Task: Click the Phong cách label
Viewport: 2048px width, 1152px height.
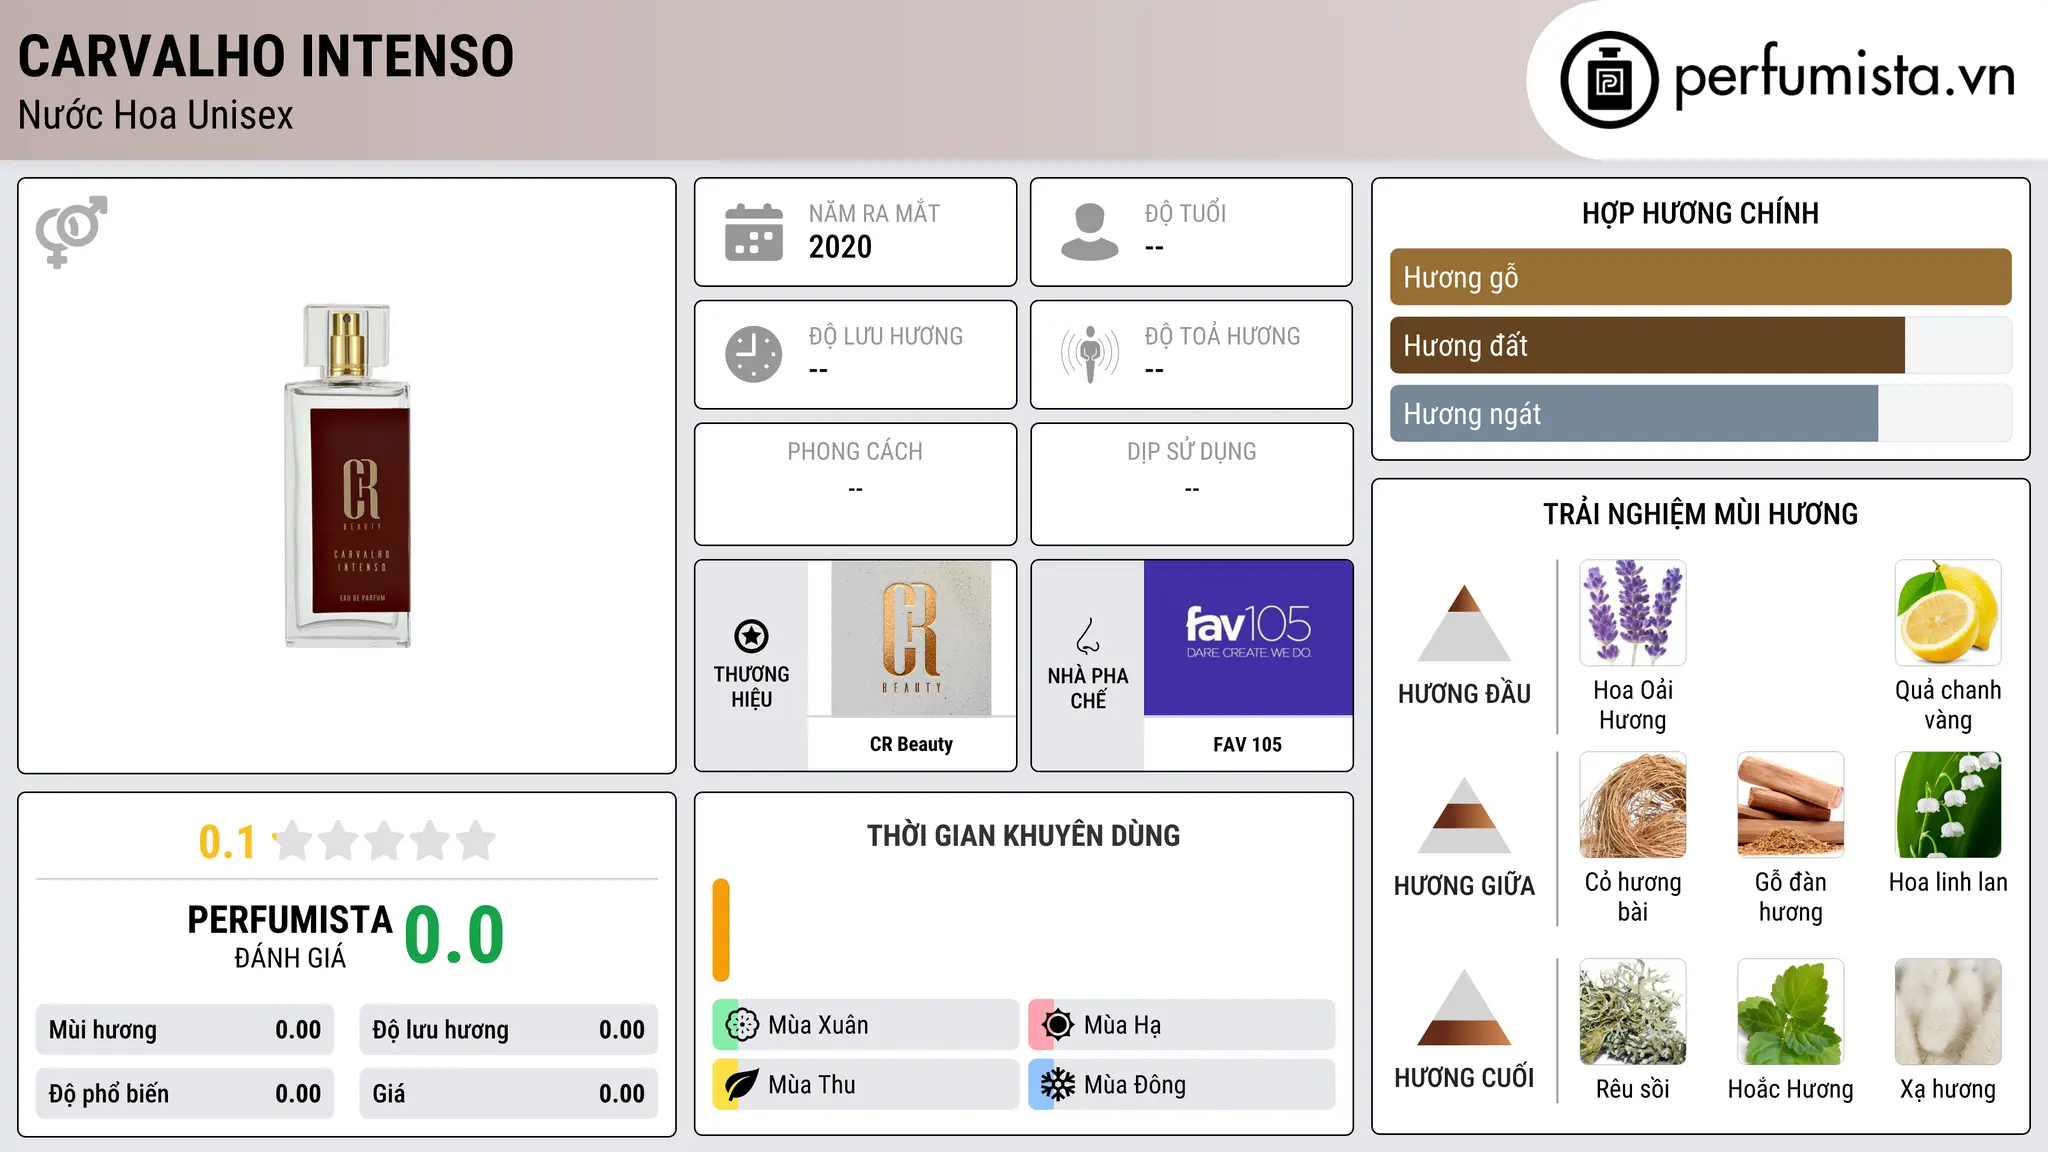Action: tap(855, 452)
